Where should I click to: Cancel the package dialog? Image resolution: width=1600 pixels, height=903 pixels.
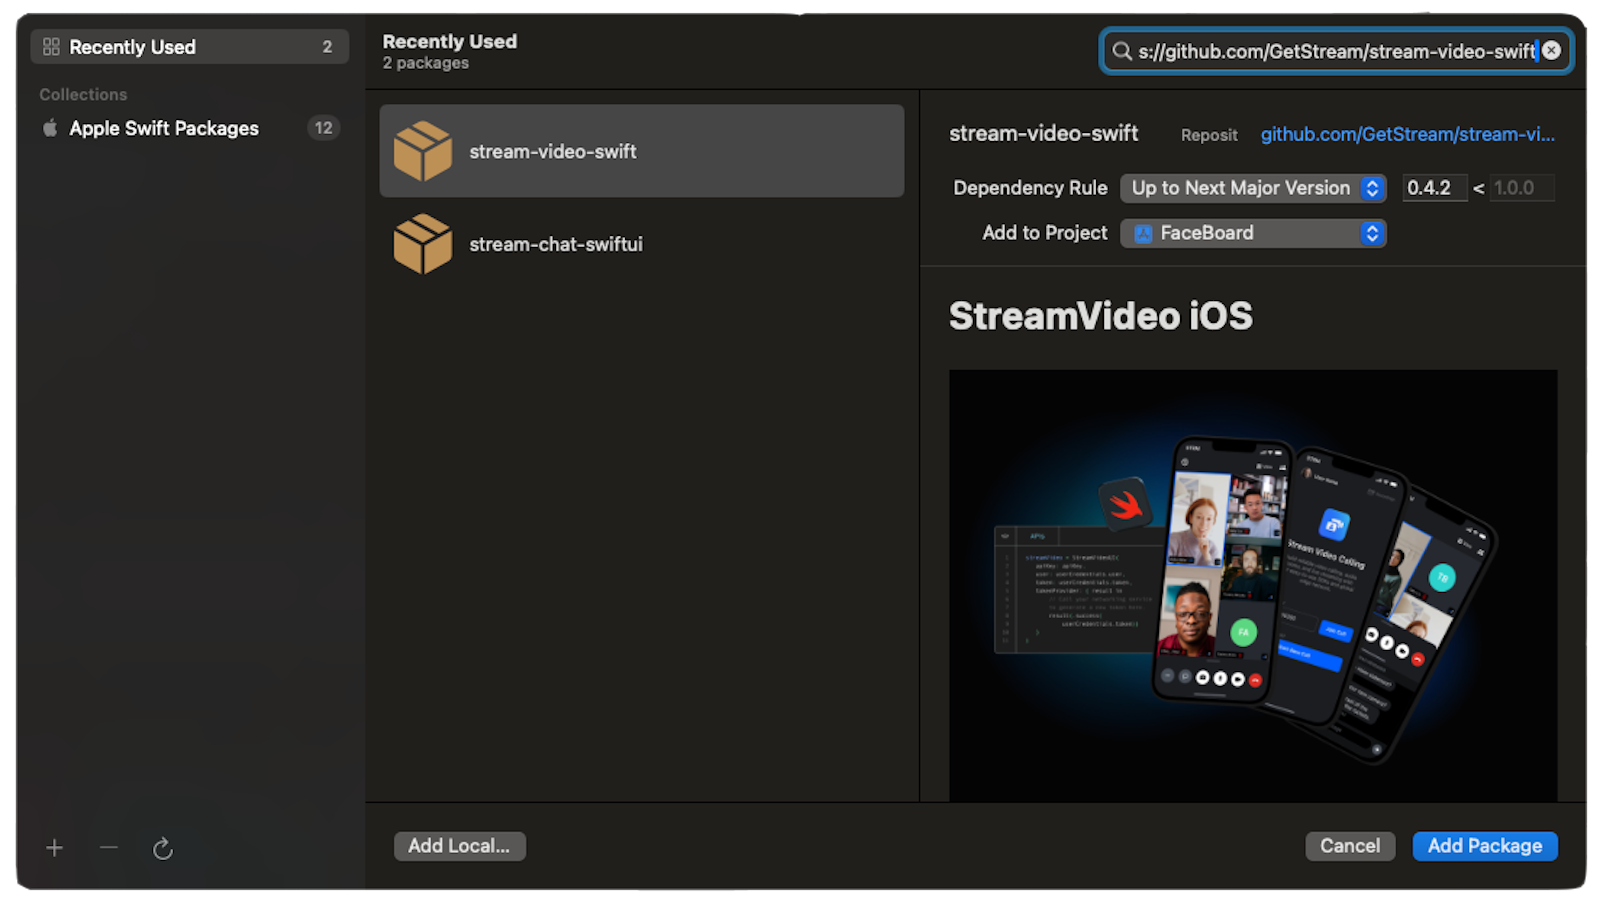point(1349,845)
